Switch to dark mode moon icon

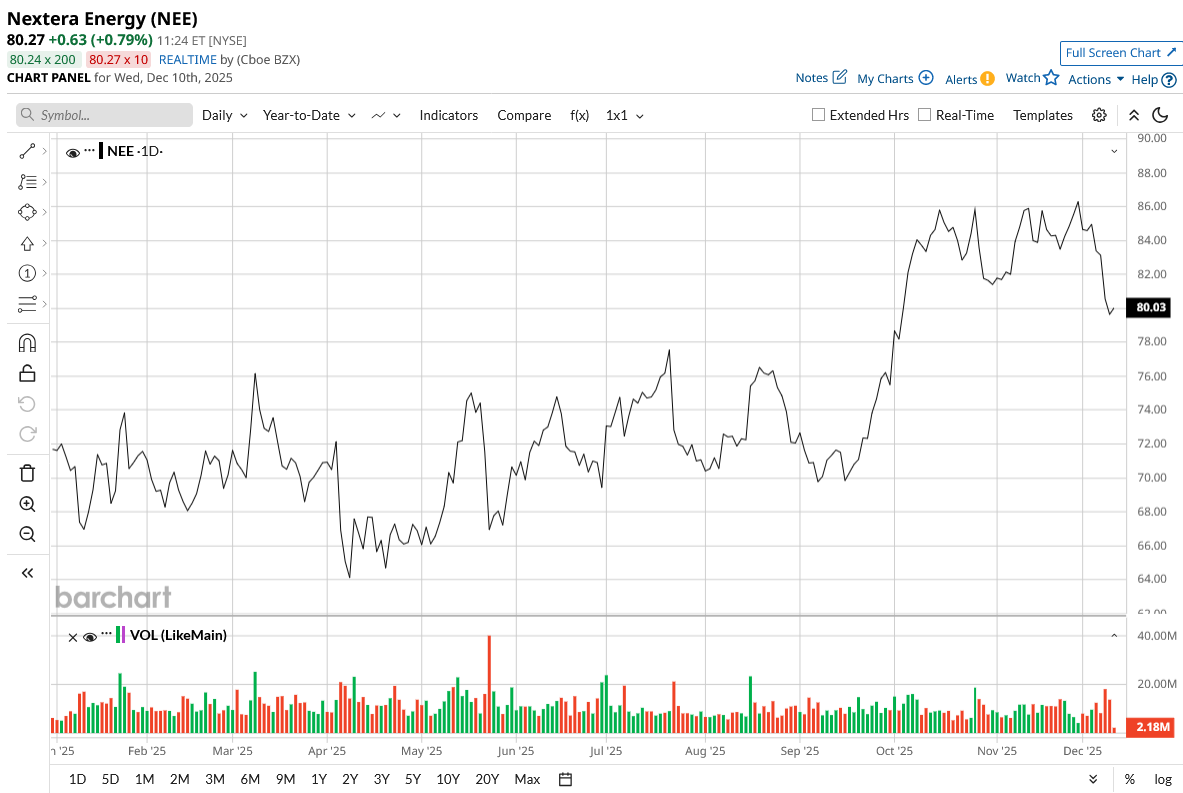click(x=1160, y=115)
